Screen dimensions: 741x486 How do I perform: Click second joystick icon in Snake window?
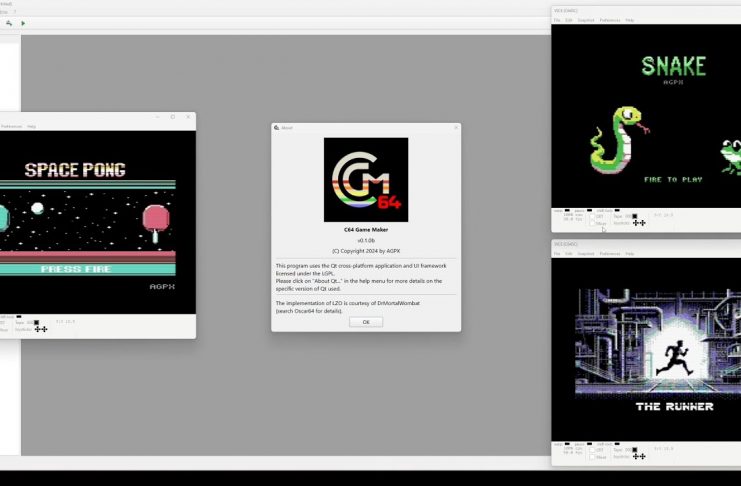click(x=642, y=223)
